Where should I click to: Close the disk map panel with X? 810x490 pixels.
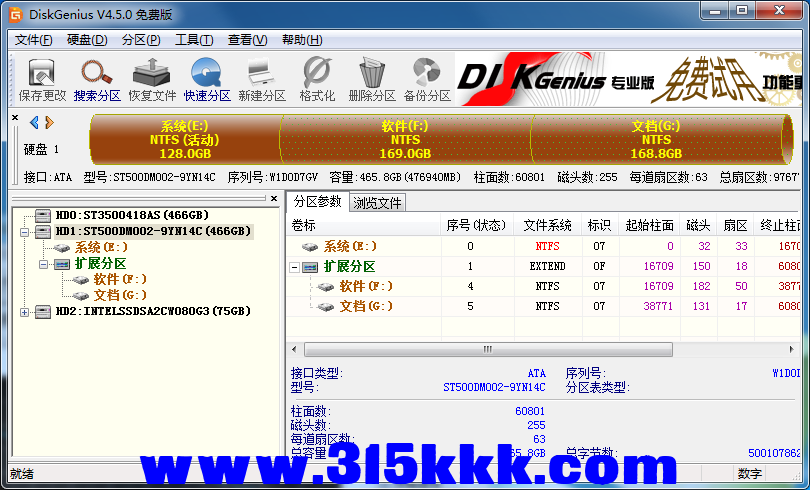coord(15,118)
